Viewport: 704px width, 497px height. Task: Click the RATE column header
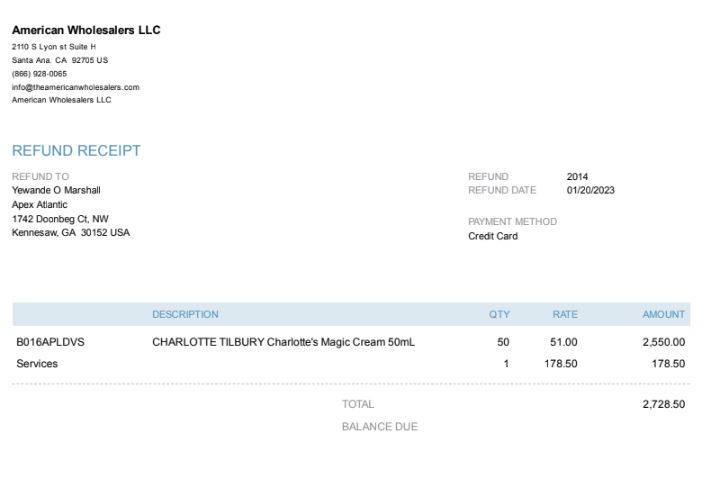(x=565, y=314)
